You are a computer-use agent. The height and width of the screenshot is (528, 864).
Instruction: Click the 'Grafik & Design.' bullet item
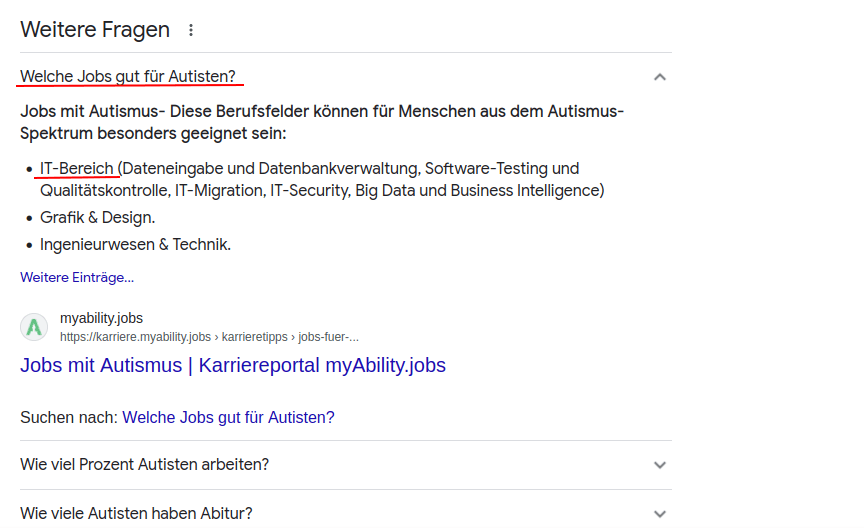coord(98,218)
